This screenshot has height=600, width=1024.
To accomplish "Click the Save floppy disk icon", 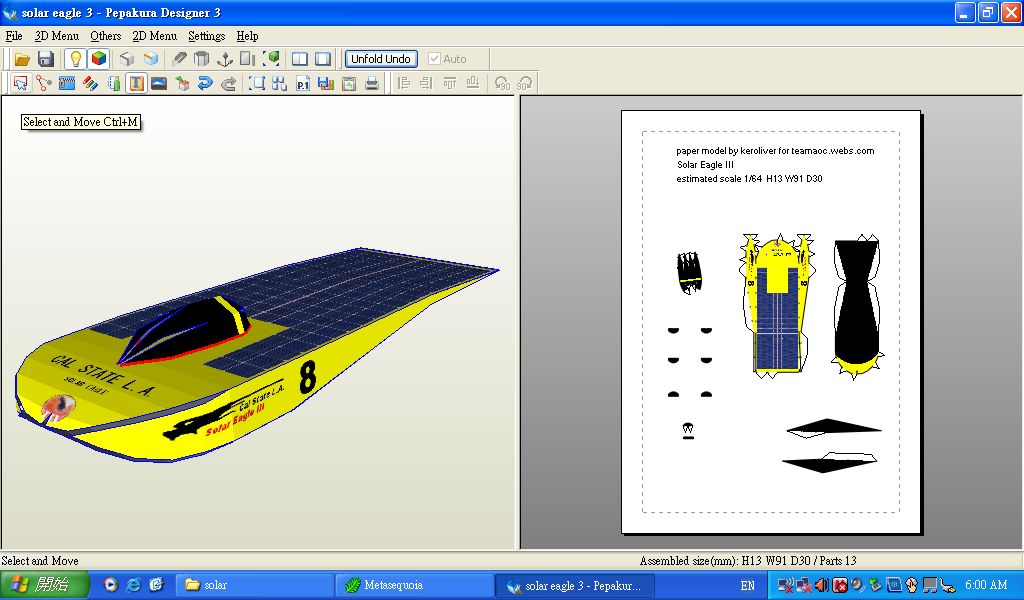I will tap(46, 59).
